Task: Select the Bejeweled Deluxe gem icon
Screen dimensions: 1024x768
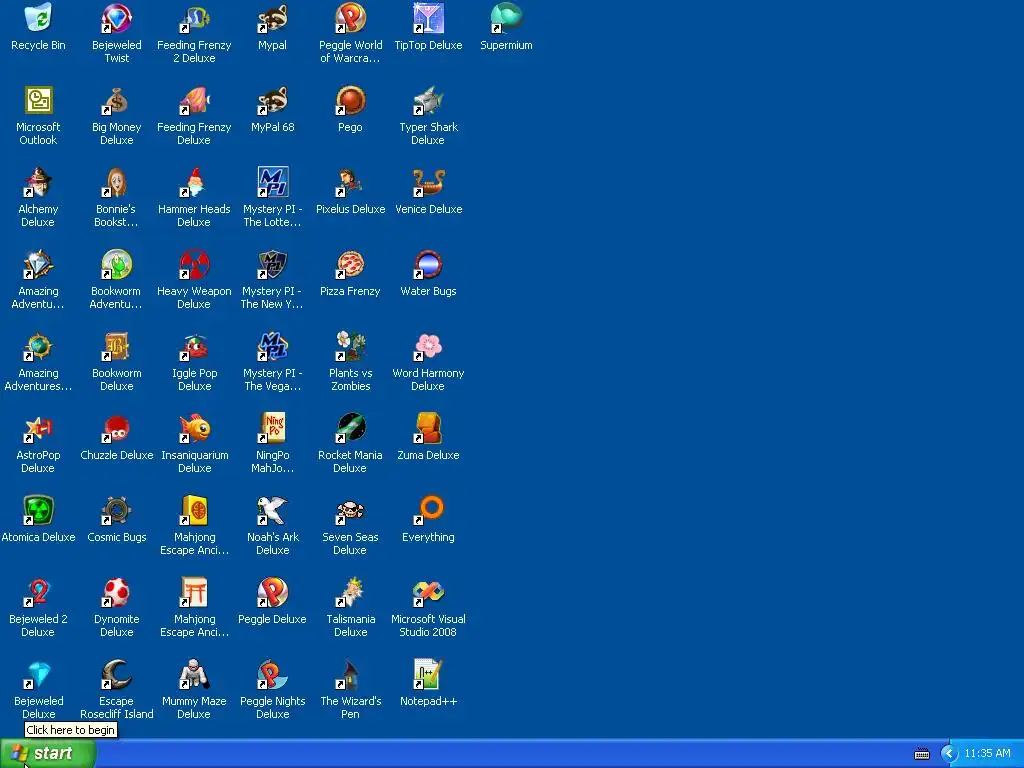Action: pyautogui.click(x=38, y=674)
